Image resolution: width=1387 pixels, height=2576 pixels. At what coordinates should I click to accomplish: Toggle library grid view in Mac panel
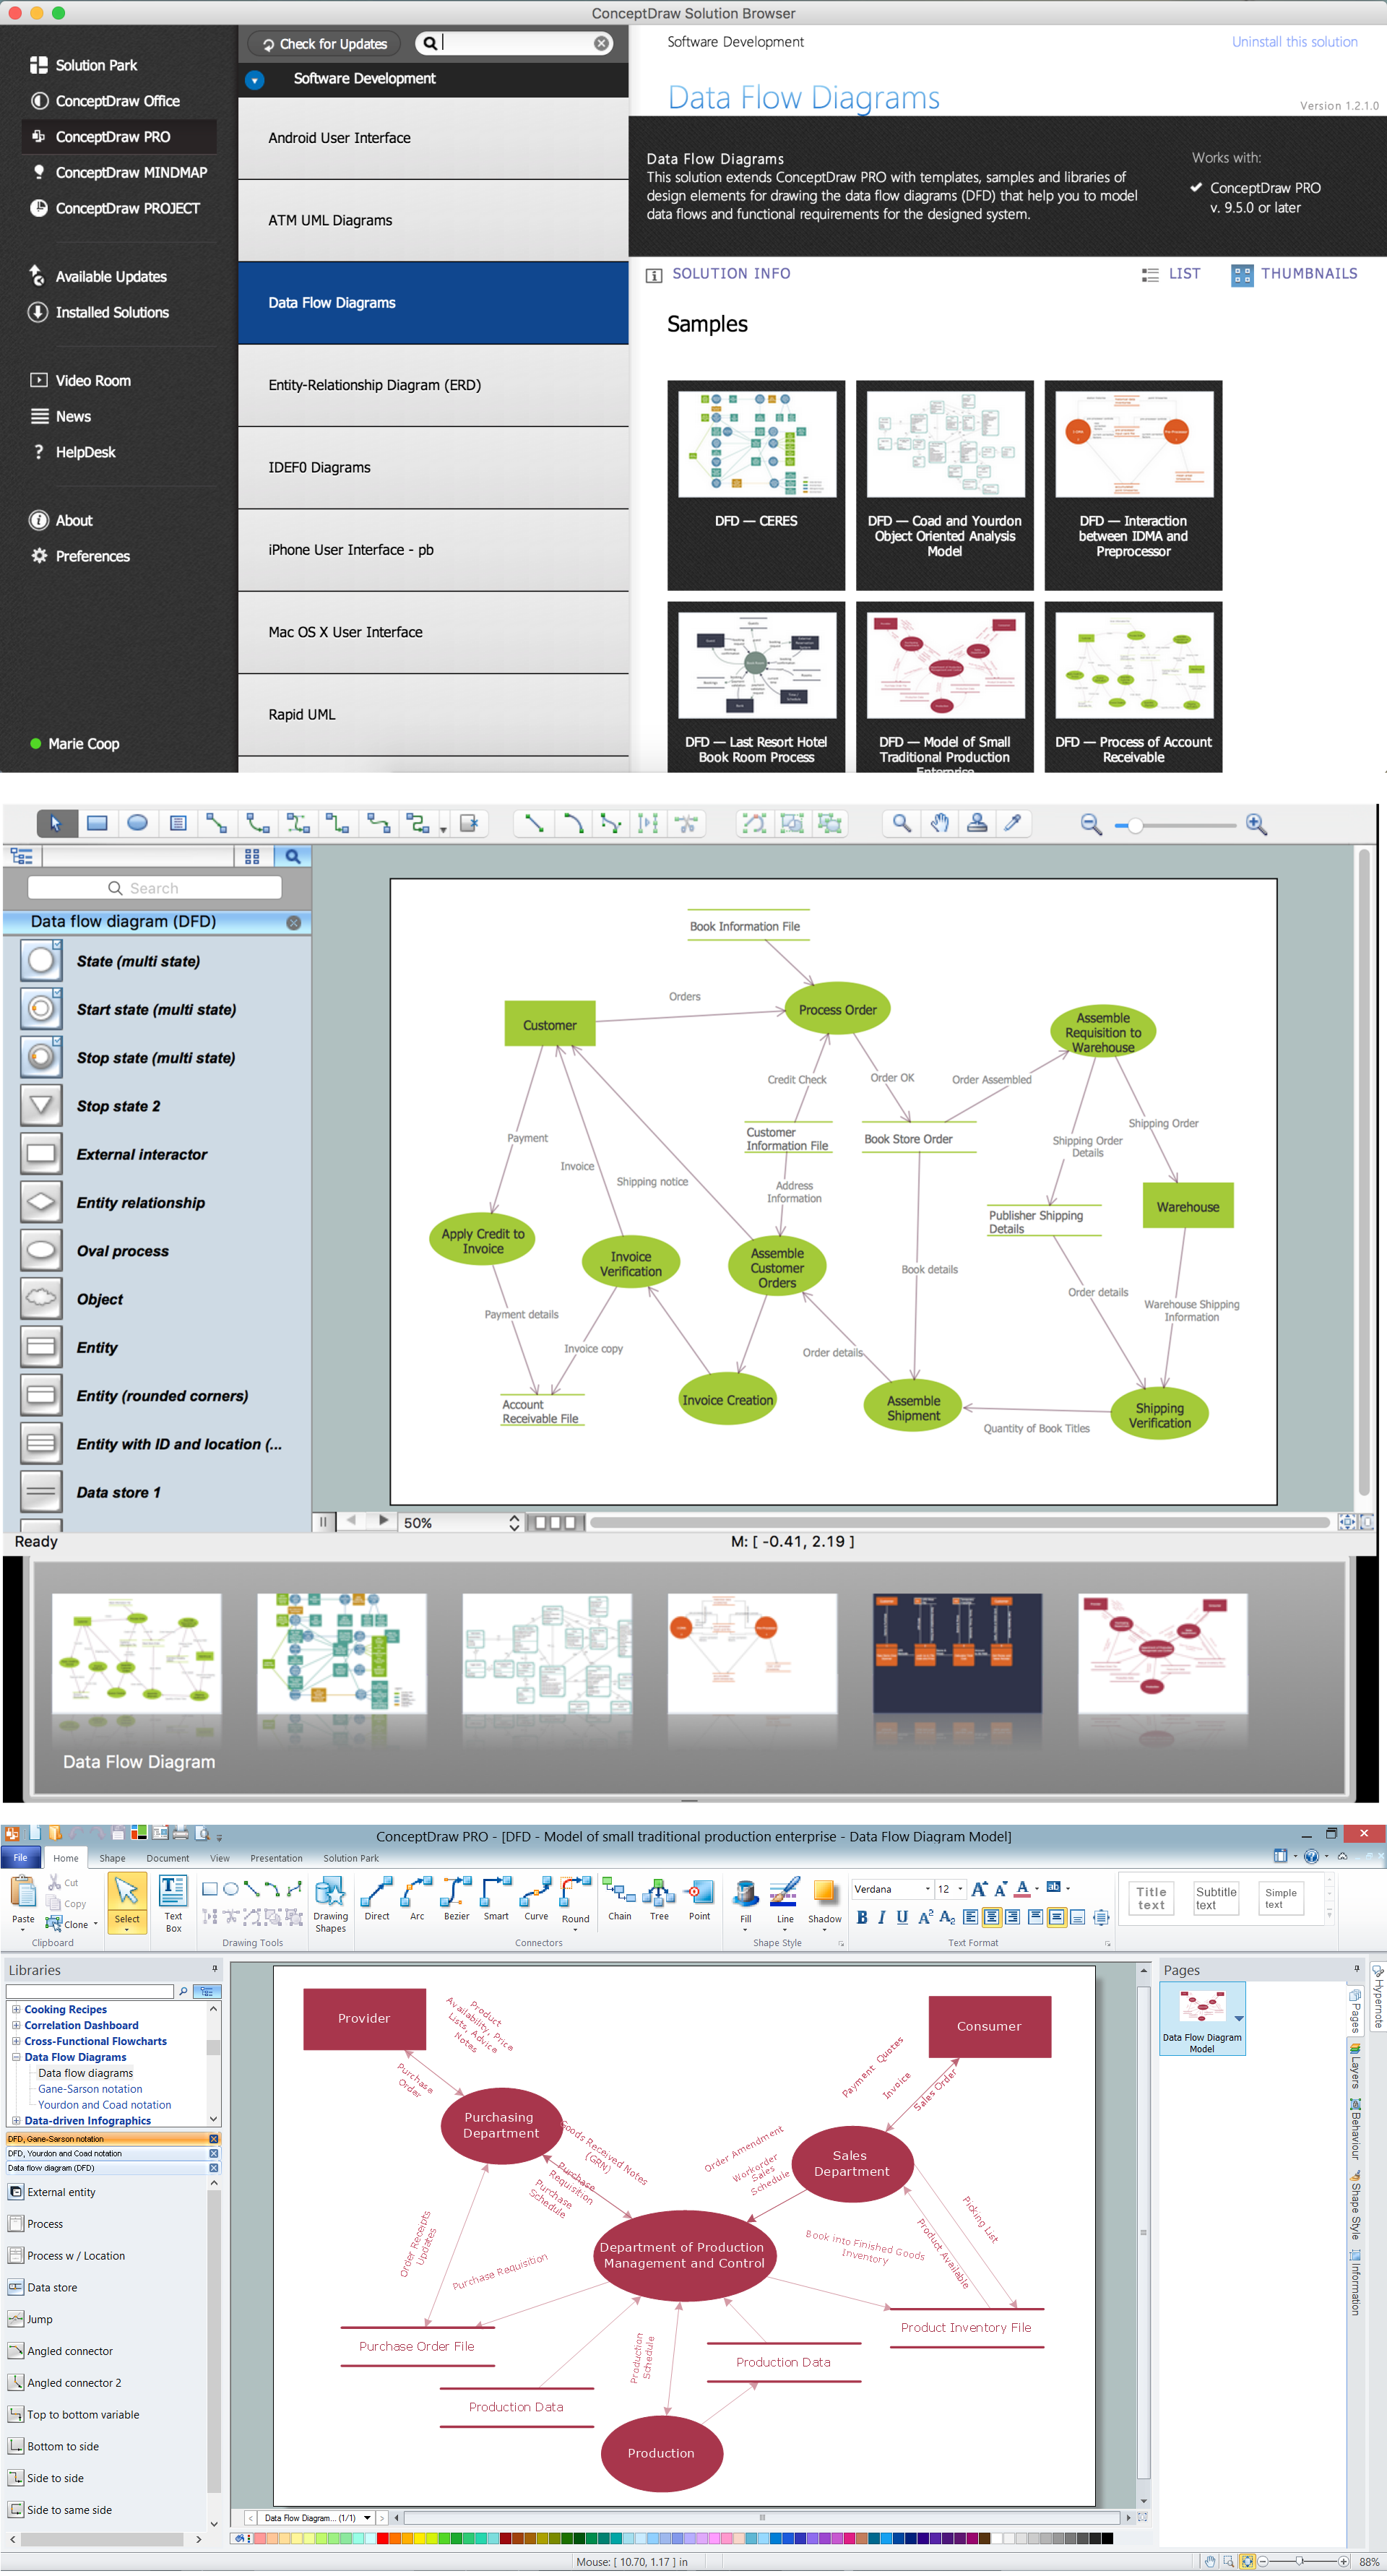point(252,856)
